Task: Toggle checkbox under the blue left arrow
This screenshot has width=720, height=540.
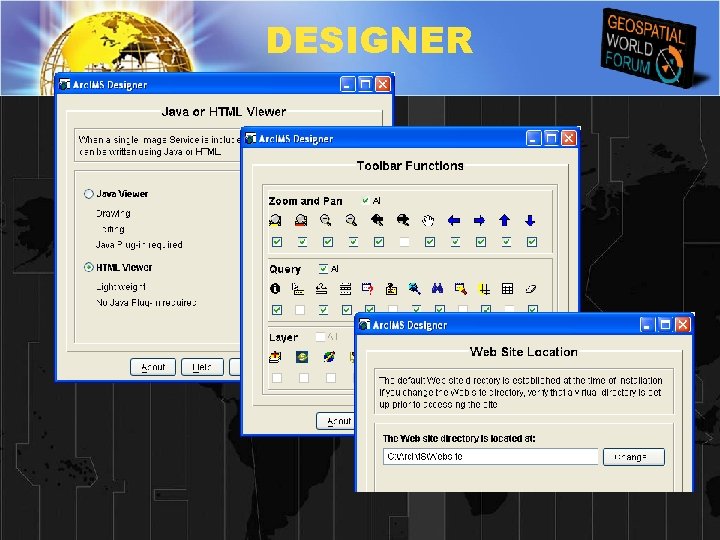Action: [455, 242]
